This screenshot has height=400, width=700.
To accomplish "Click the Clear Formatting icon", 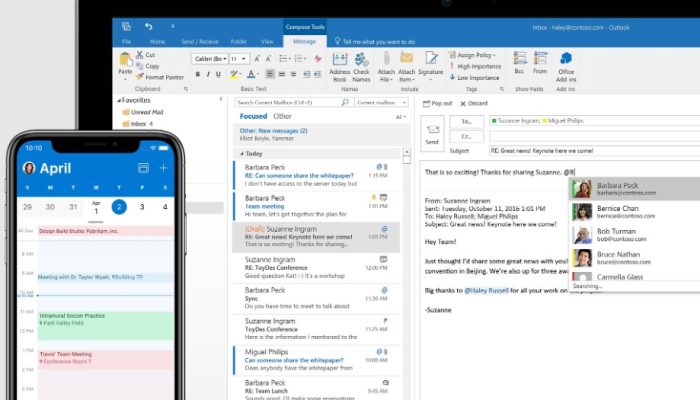I will click(317, 58).
